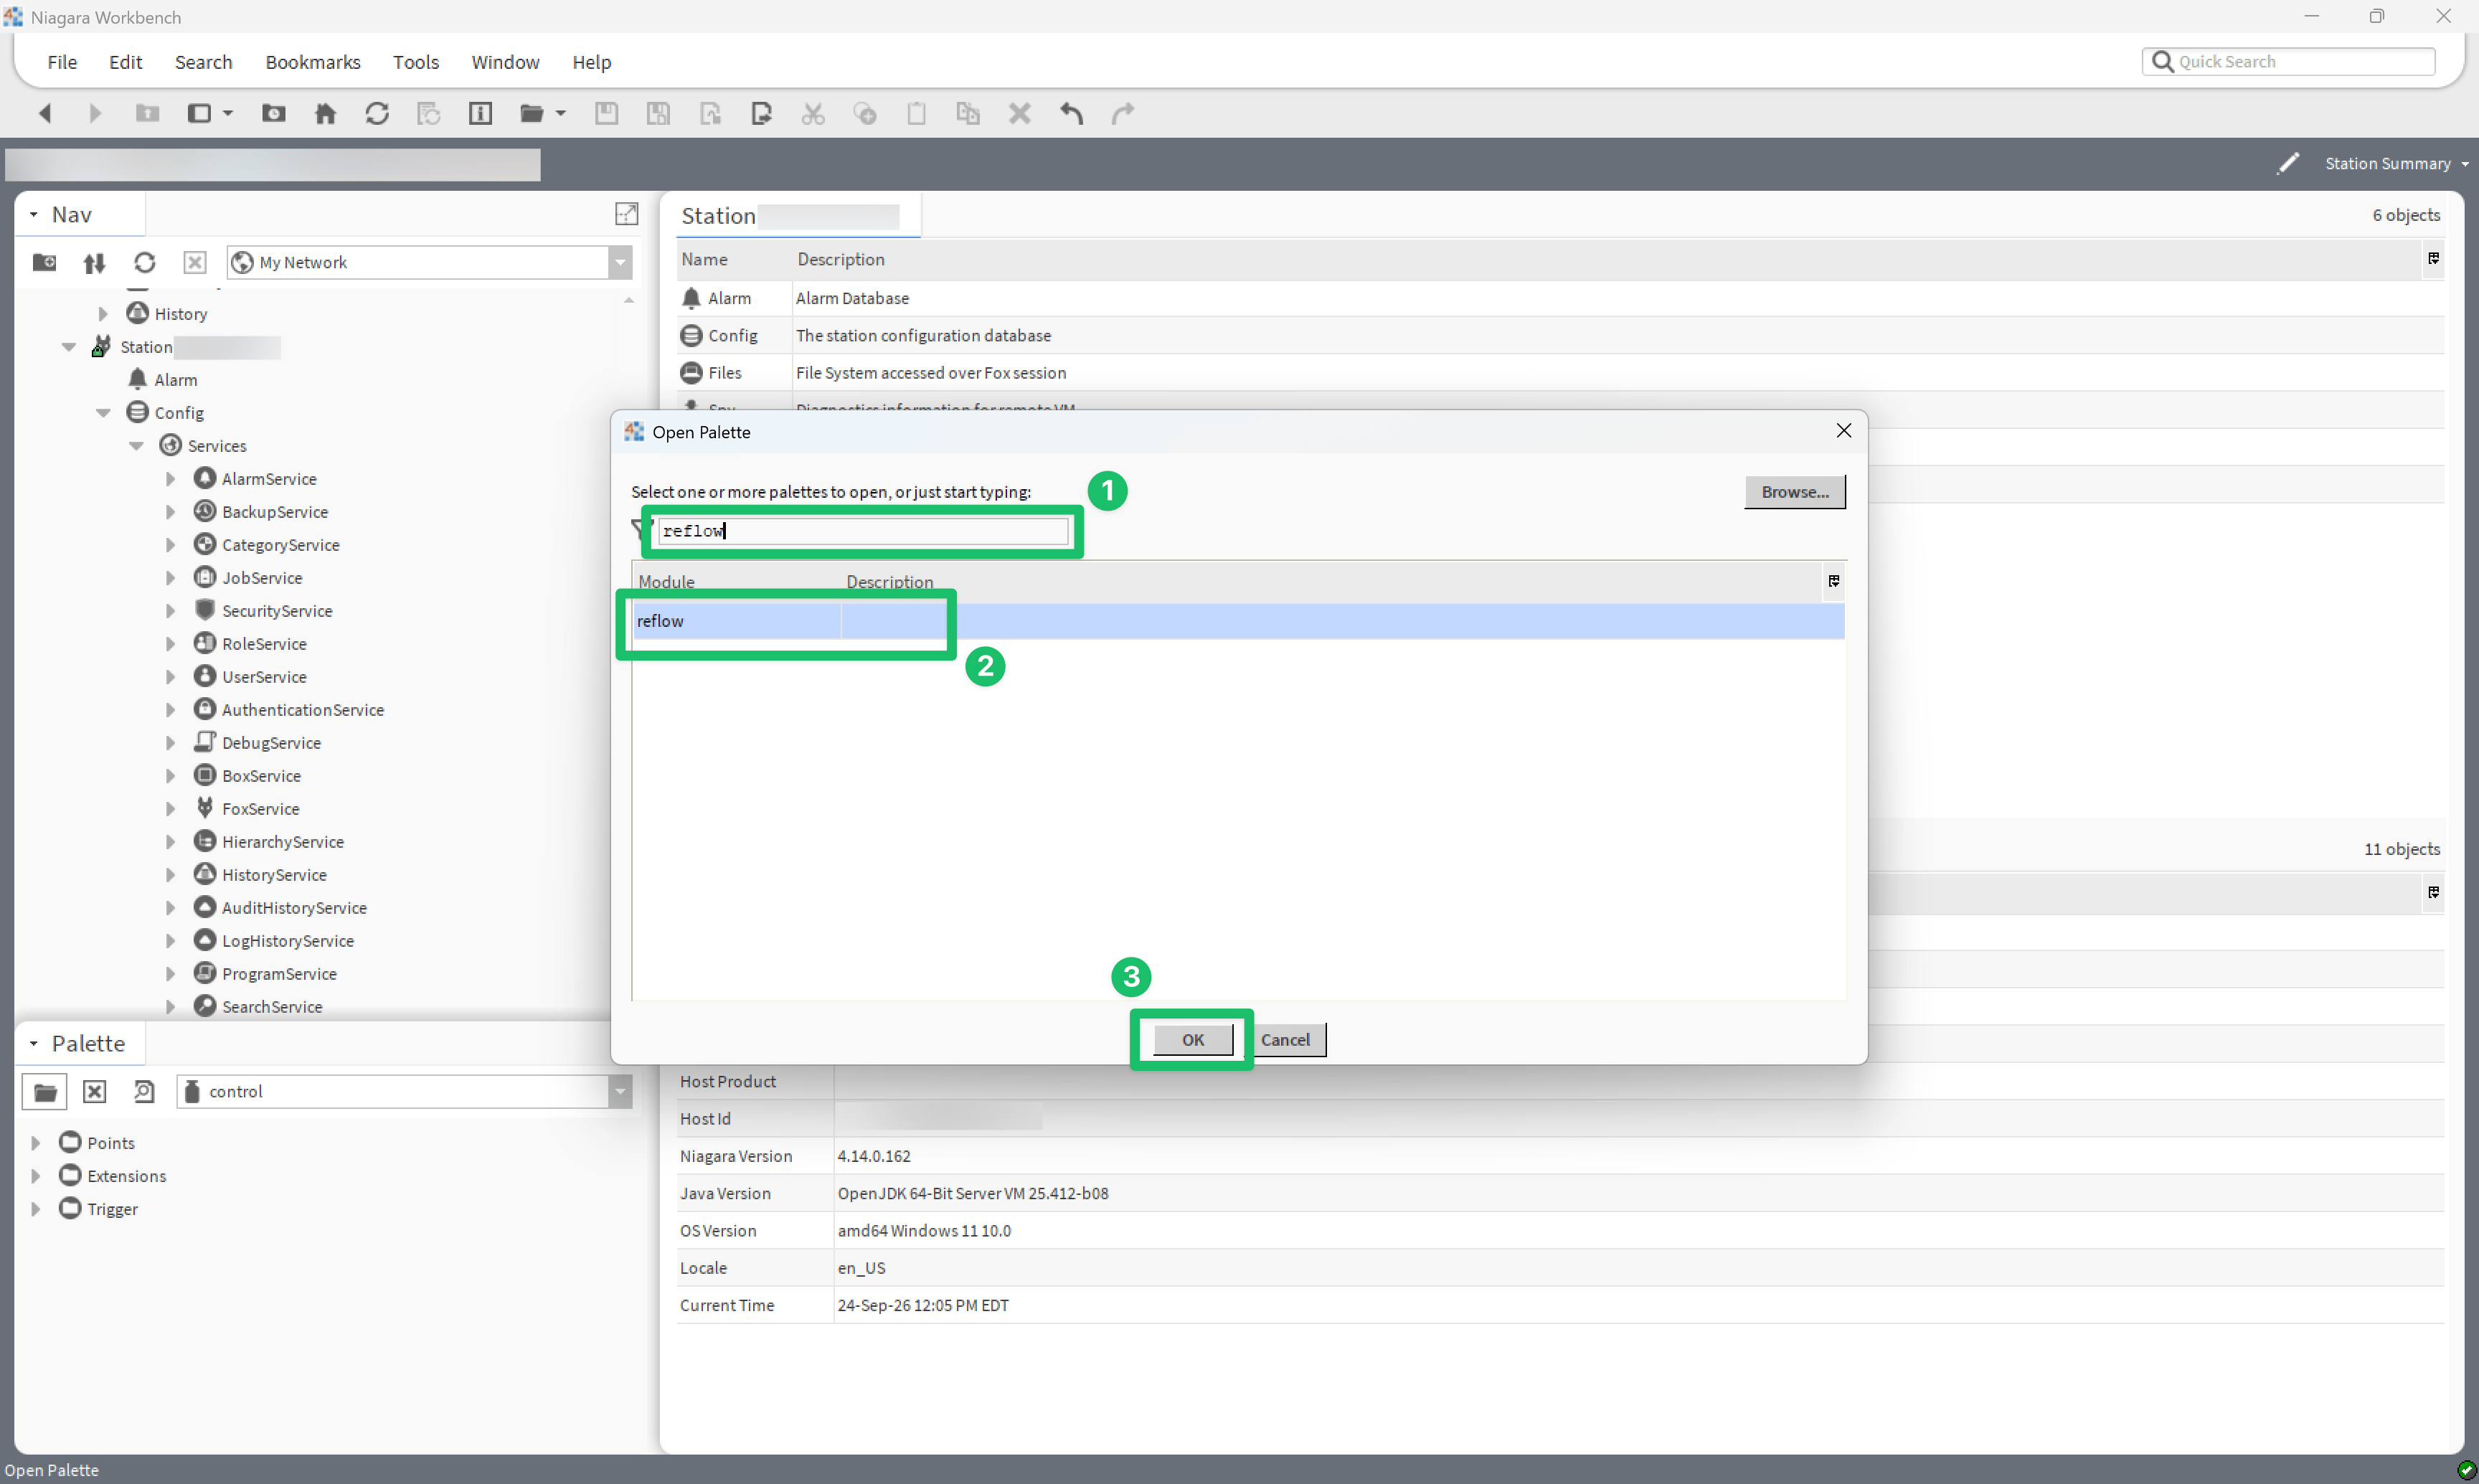Open the My Network dropdown in Nav

click(x=621, y=263)
